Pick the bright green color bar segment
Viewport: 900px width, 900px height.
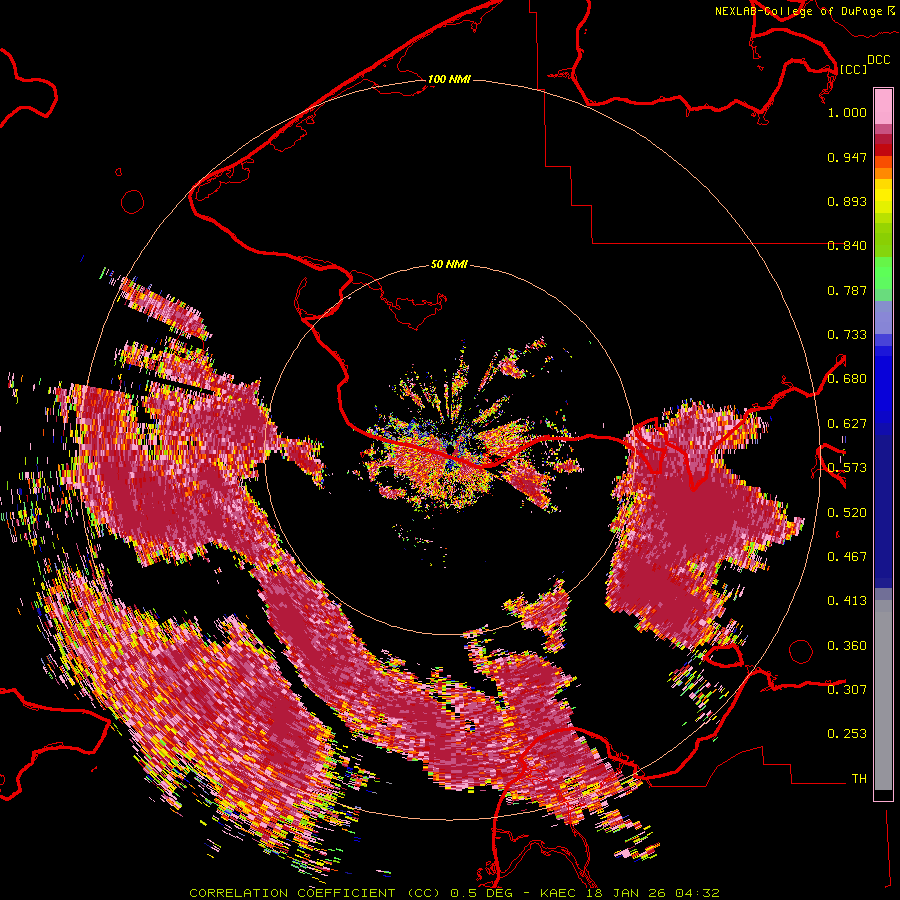(883, 273)
